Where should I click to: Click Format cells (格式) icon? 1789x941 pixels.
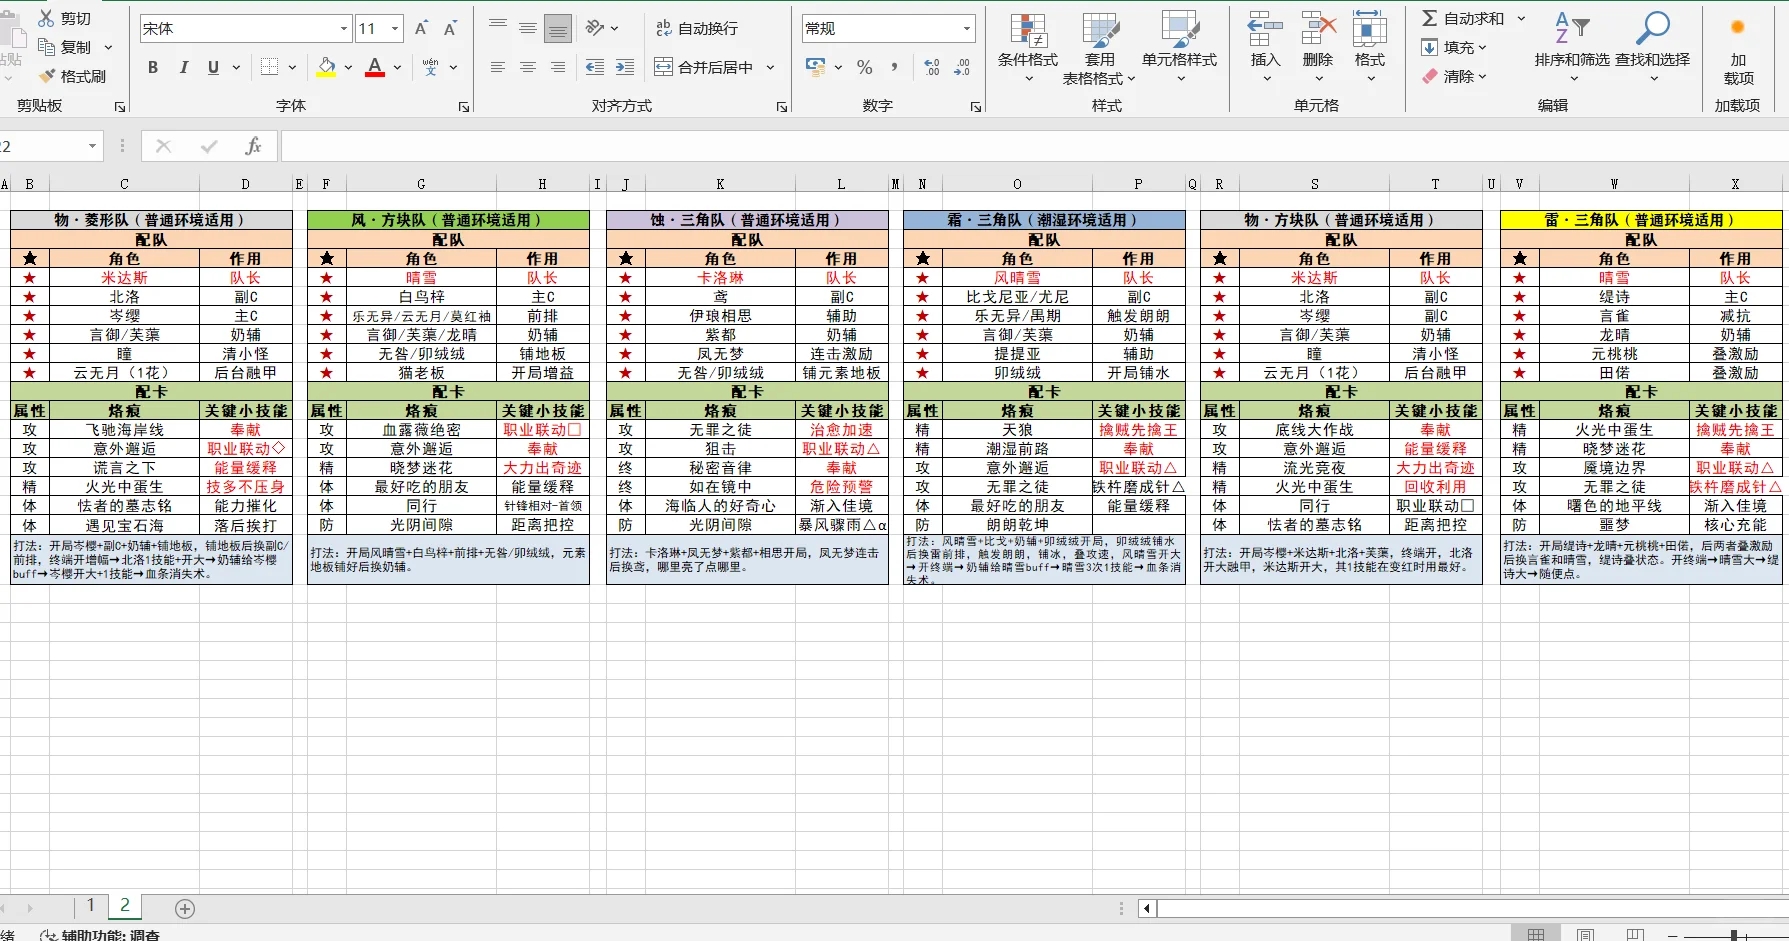click(1370, 30)
